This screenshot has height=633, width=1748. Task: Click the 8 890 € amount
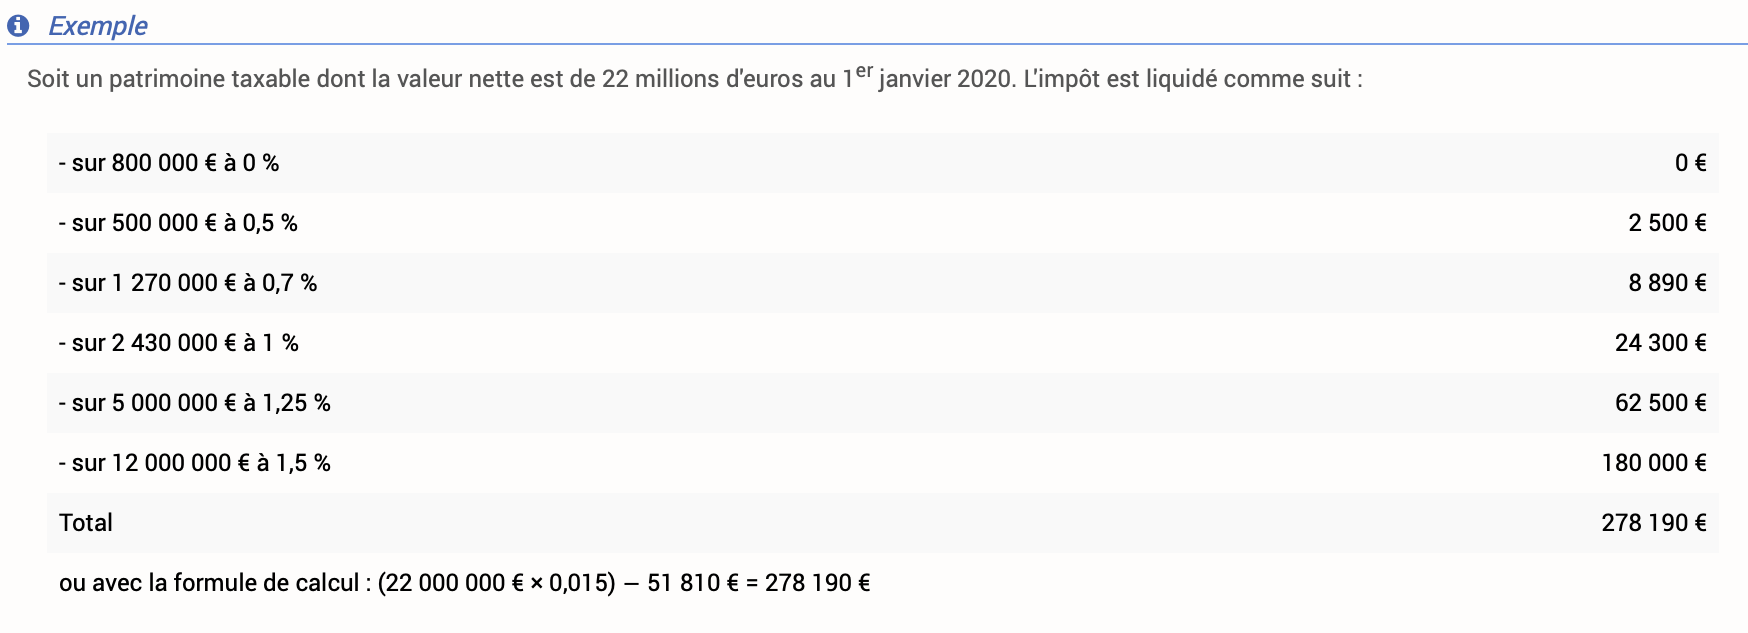click(x=1667, y=283)
